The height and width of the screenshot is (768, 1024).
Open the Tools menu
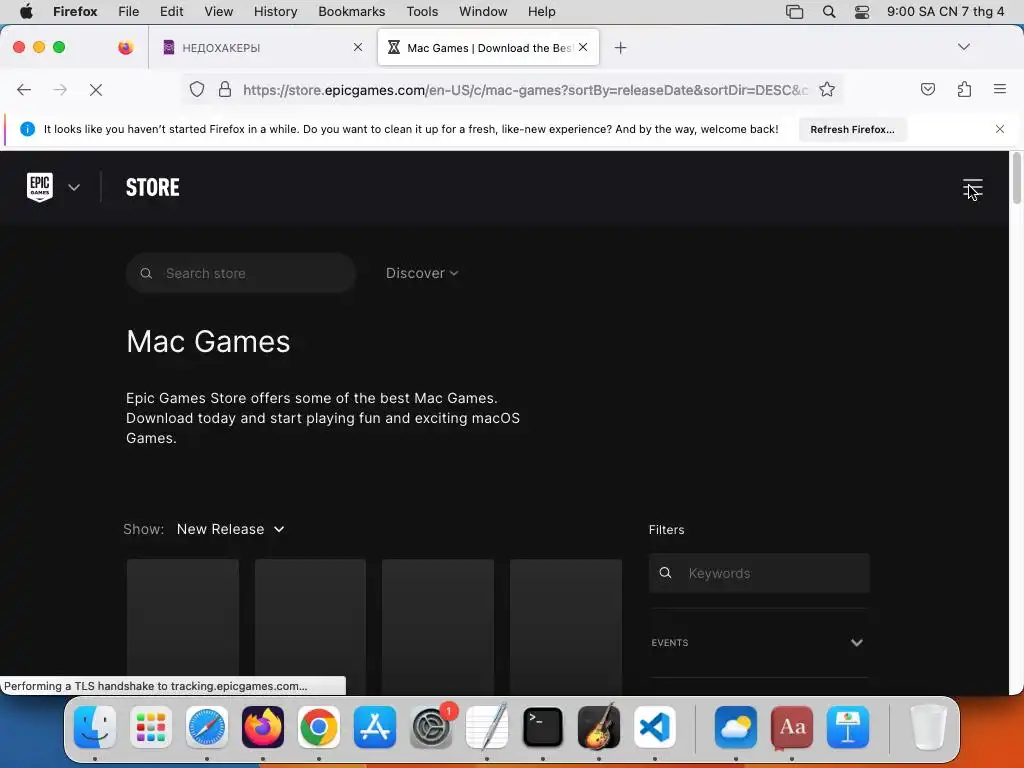422,12
